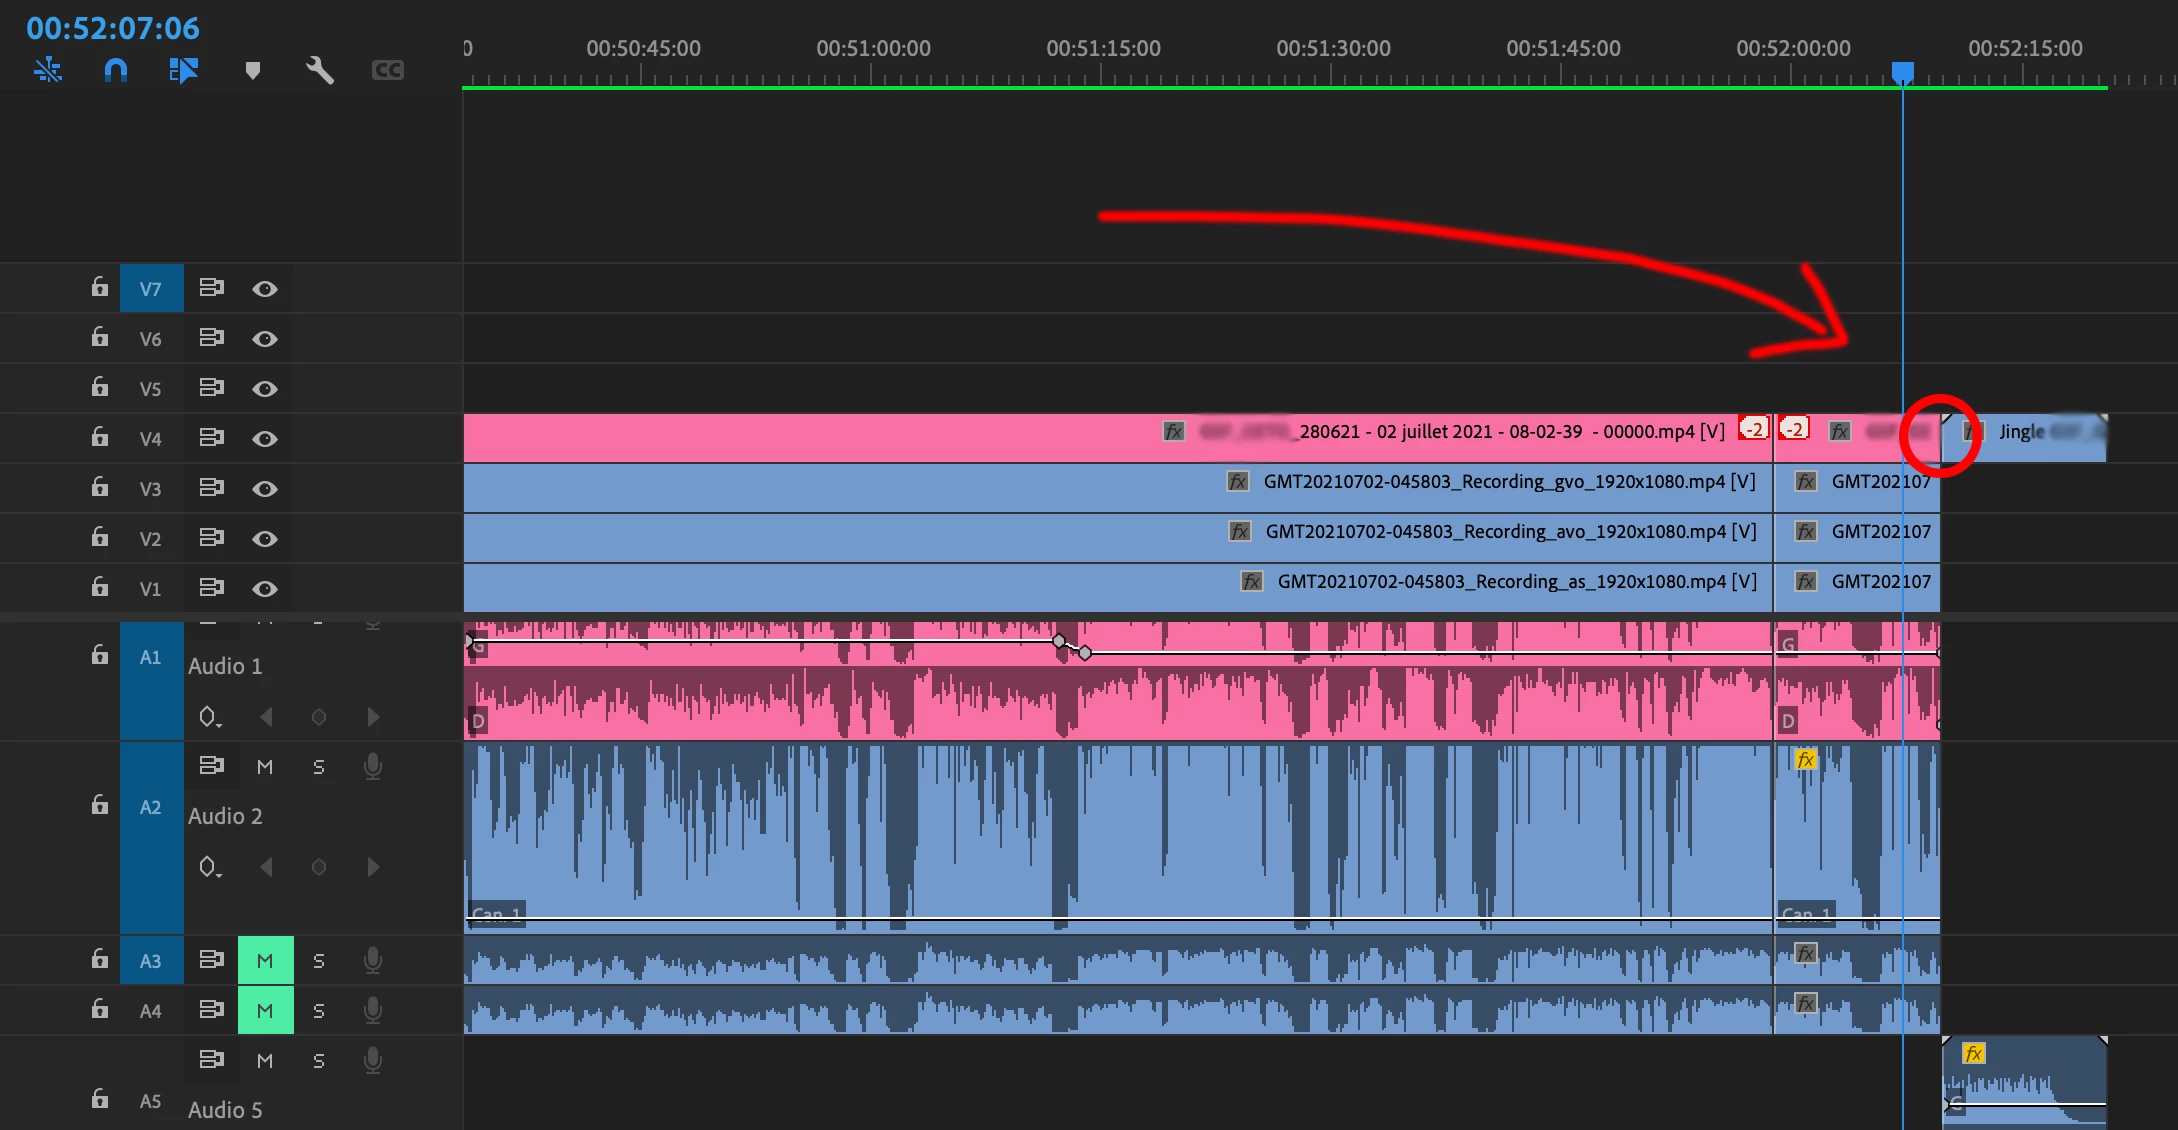Screen dimensions: 2178x1130
Task: Add a marker with marker icon
Action: pos(253,70)
